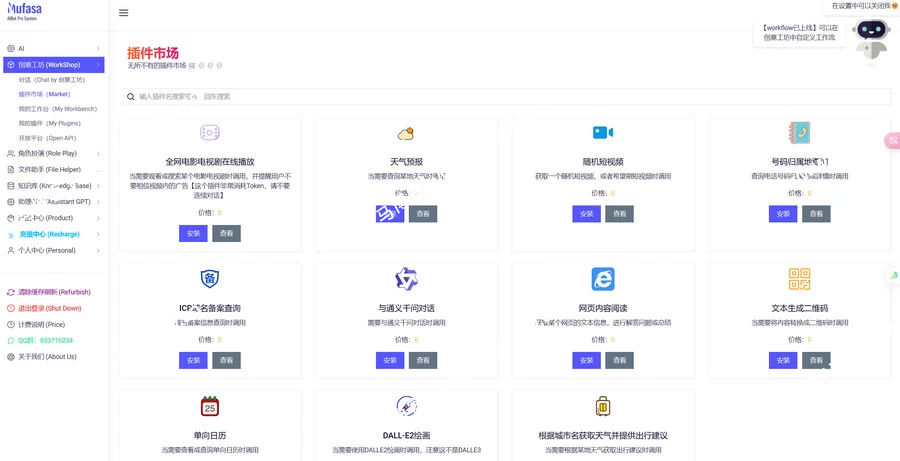Viewport: 900px width, 461px height.
Task: View details of ICP filing plugin
Action: (x=226, y=361)
